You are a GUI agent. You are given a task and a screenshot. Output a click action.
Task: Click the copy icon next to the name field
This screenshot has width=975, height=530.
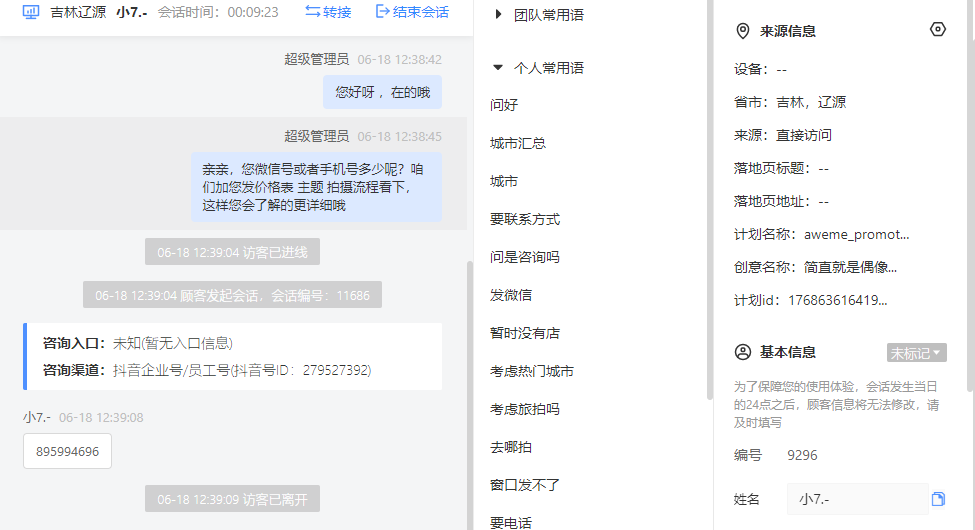(x=938, y=499)
